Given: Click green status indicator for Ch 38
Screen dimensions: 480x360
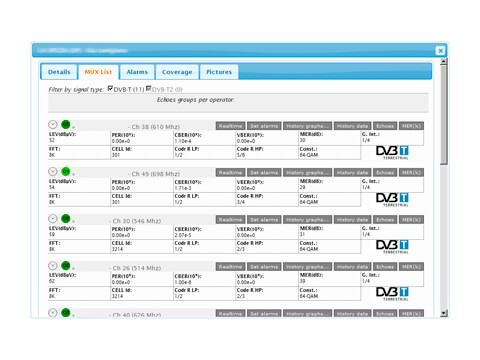Looking at the screenshot, I should (x=66, y=124).
